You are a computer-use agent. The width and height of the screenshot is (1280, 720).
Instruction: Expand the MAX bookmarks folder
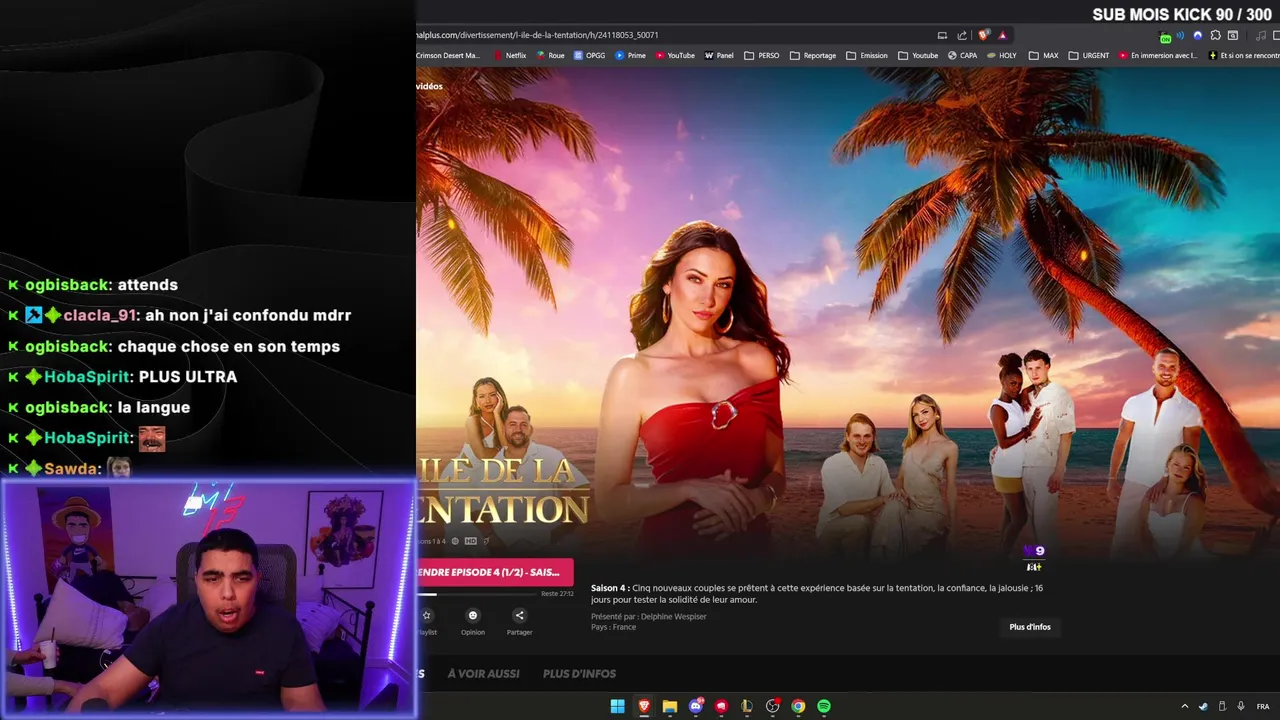[x=1043, y=56]
